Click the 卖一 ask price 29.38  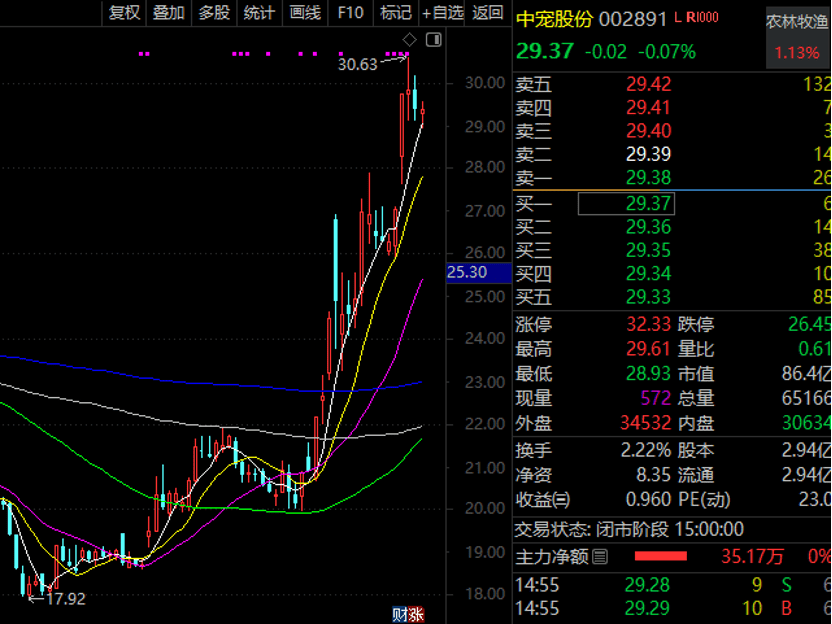[650, 177]
